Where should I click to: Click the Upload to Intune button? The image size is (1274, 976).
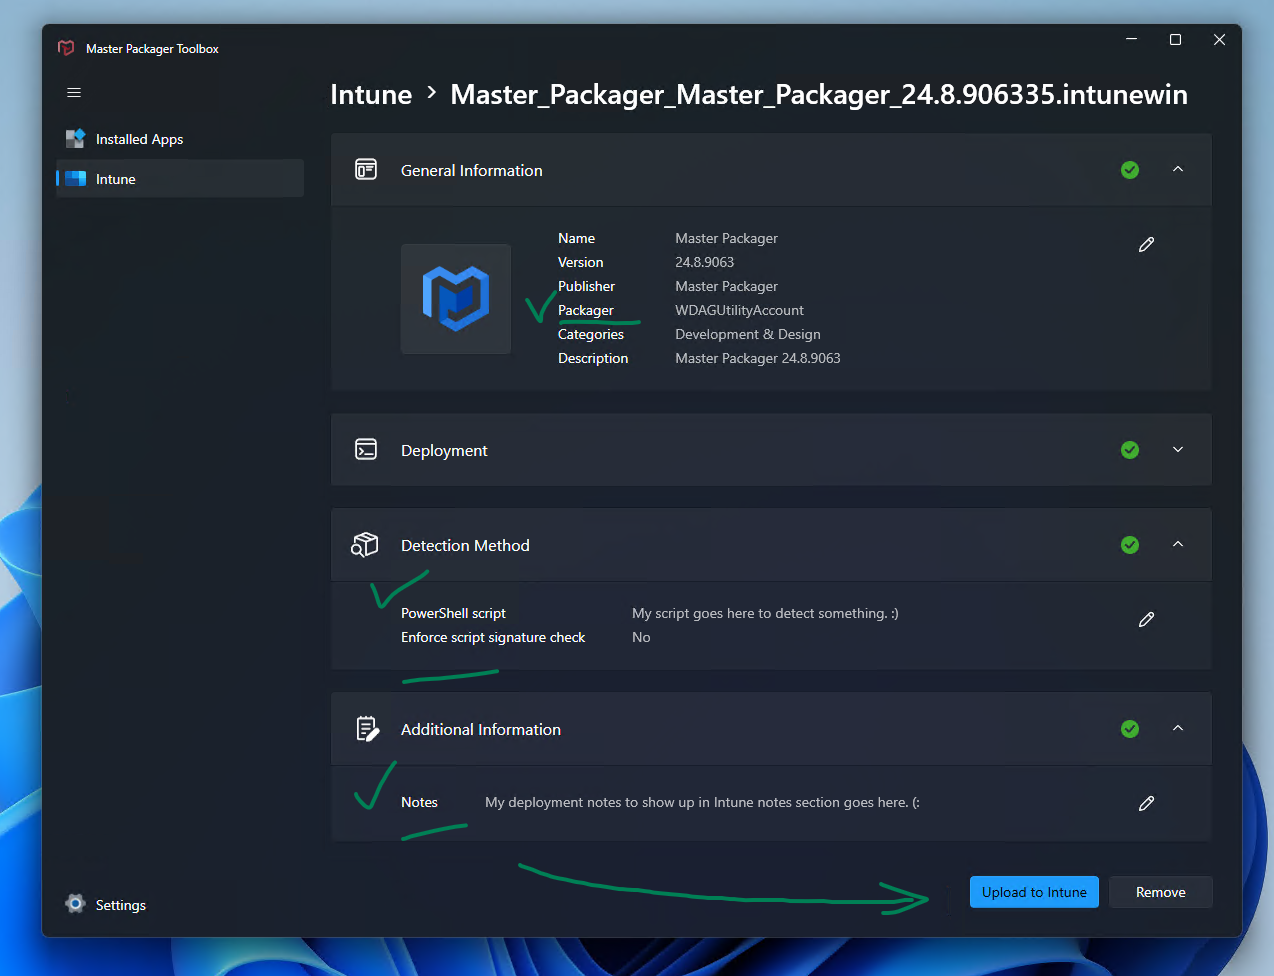click(1034, 892)
